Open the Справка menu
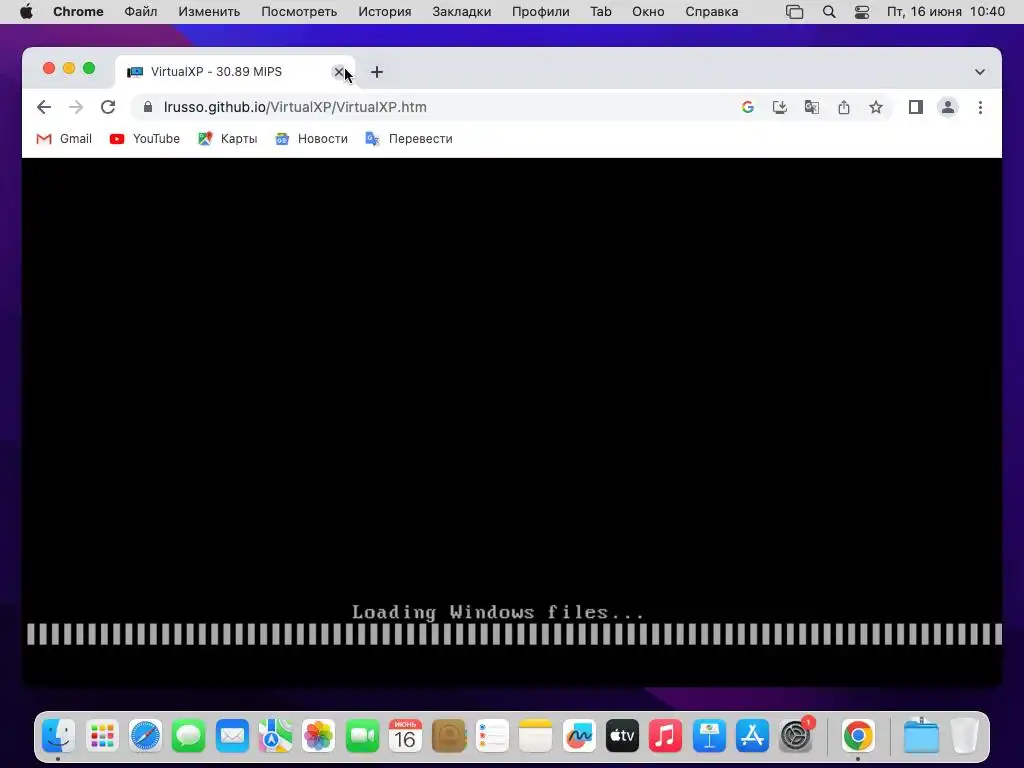1024x768 pixels. (712, 12)
